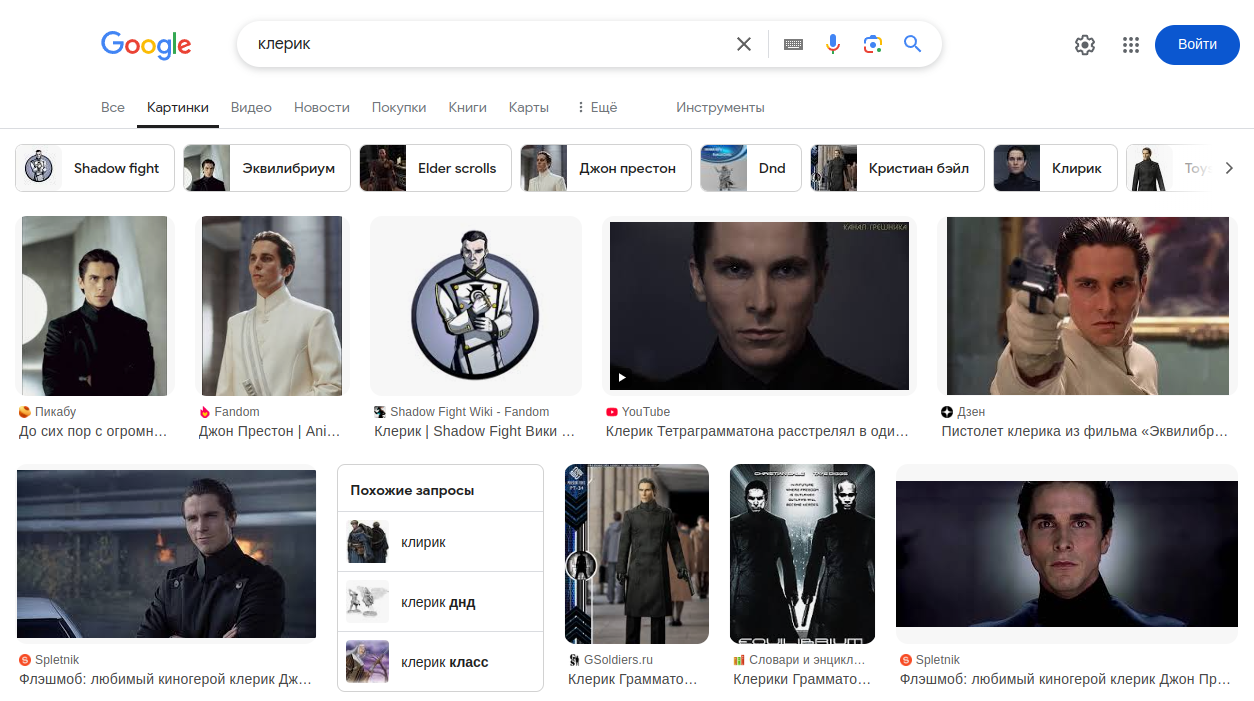Screen dimensions: 1254x701
Task: Open link Клерики Граммато… from Словари
Action: tap(802, 680)
